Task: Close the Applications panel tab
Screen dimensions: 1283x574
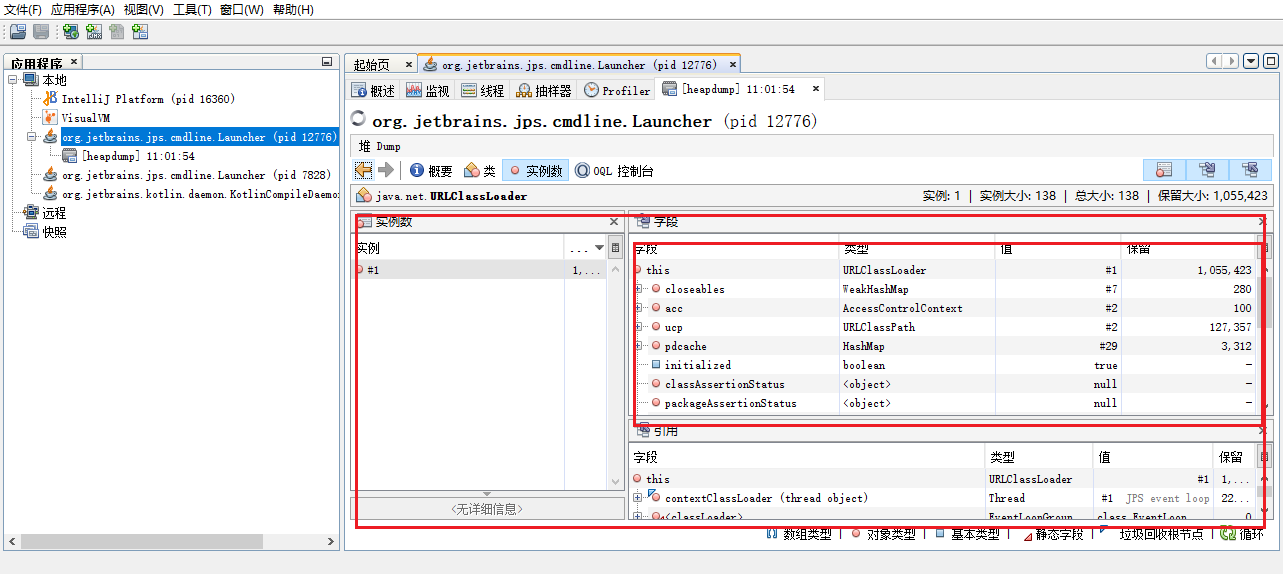Action: coord(74,62)
